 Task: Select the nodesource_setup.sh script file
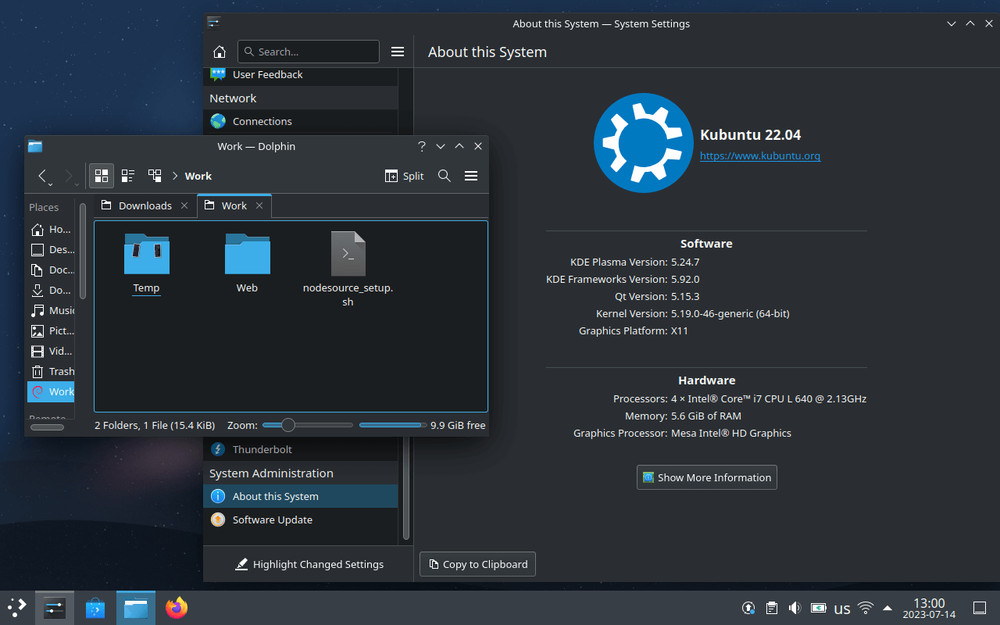348,268
